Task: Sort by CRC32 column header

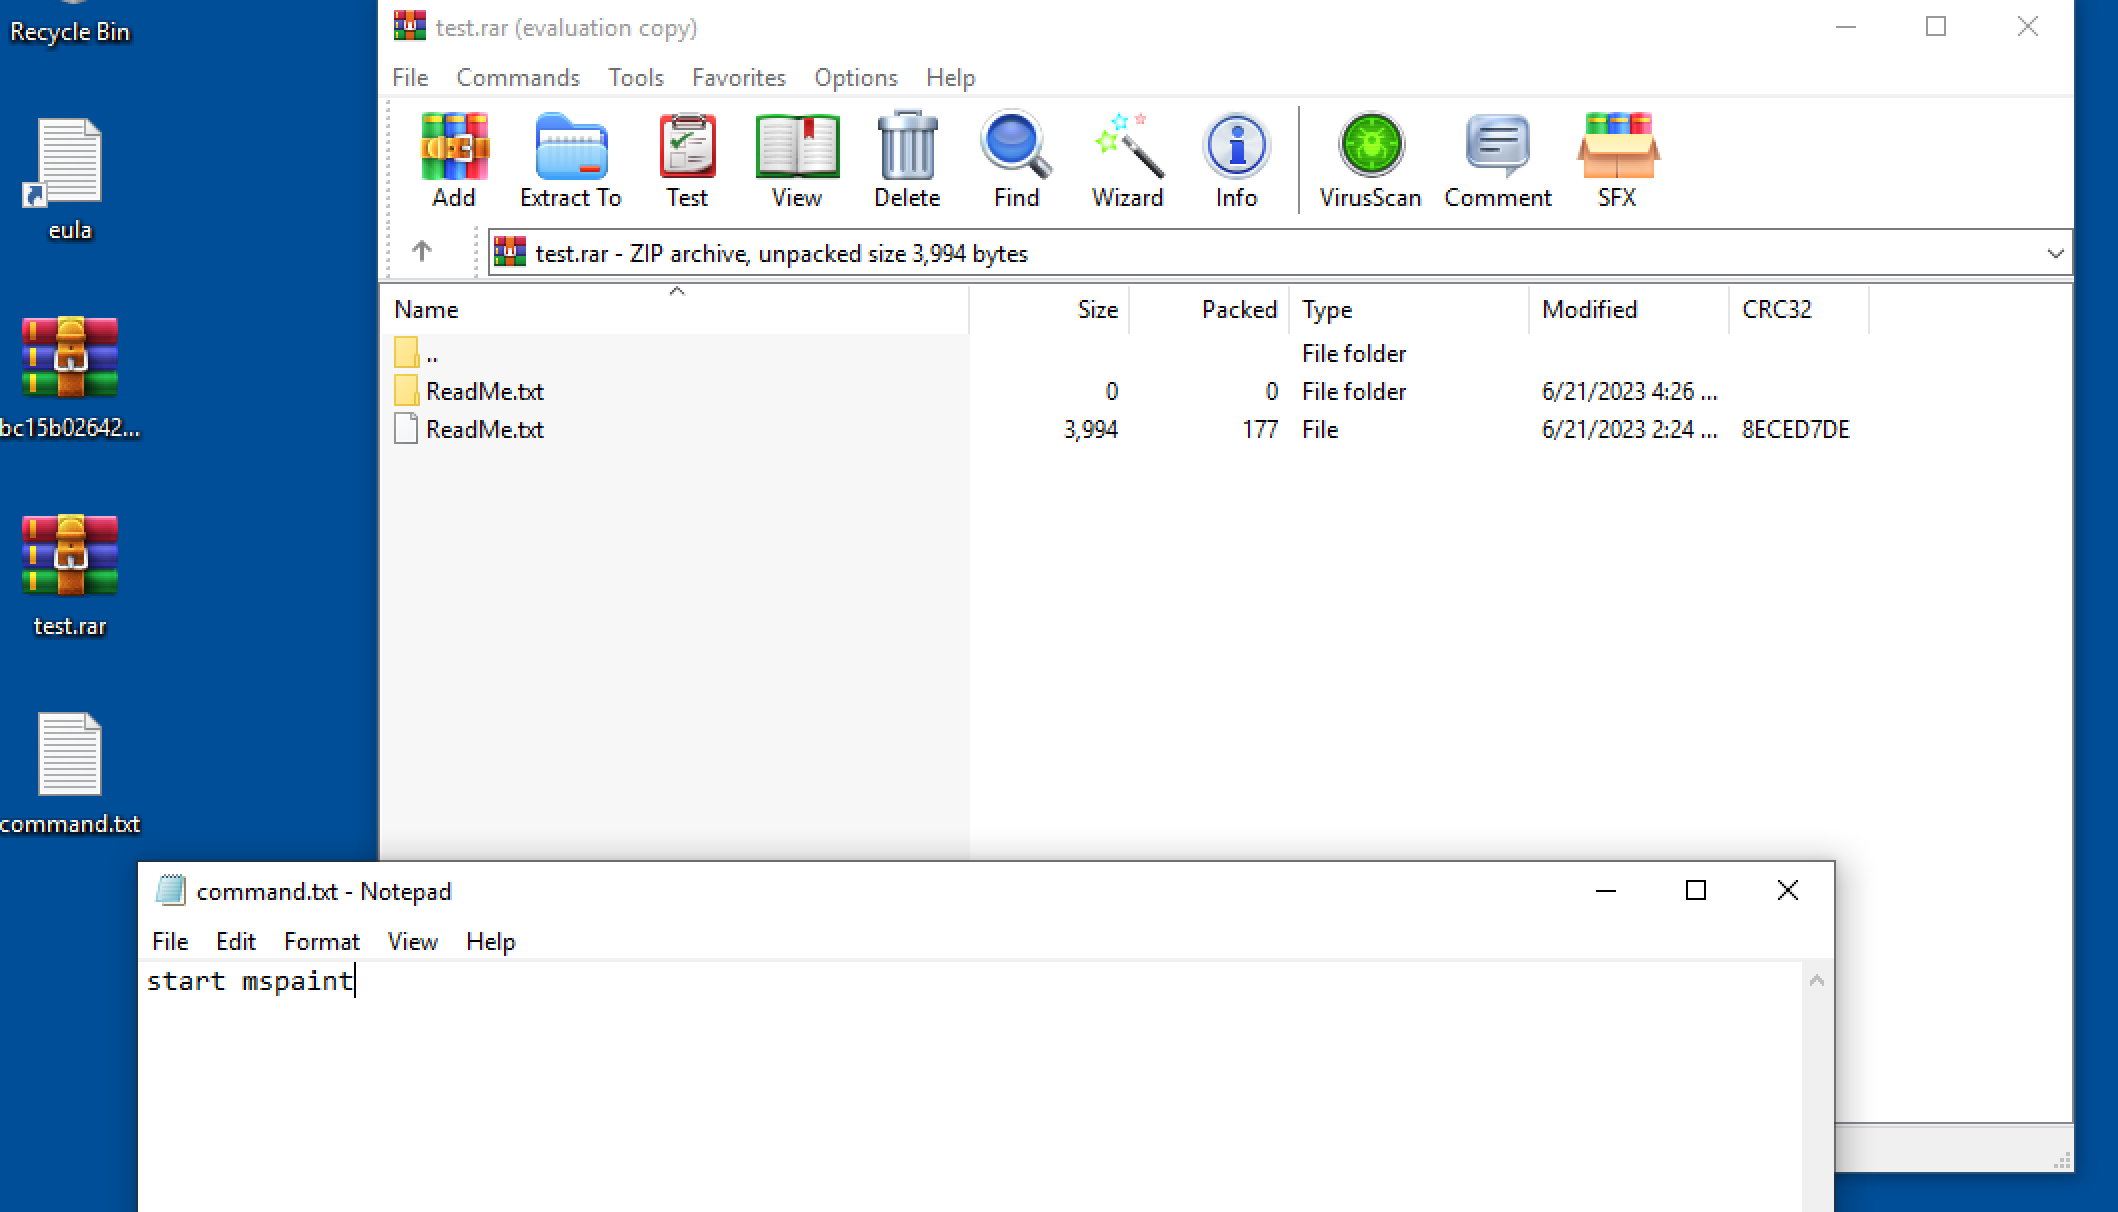Action: click(1799, 309)
